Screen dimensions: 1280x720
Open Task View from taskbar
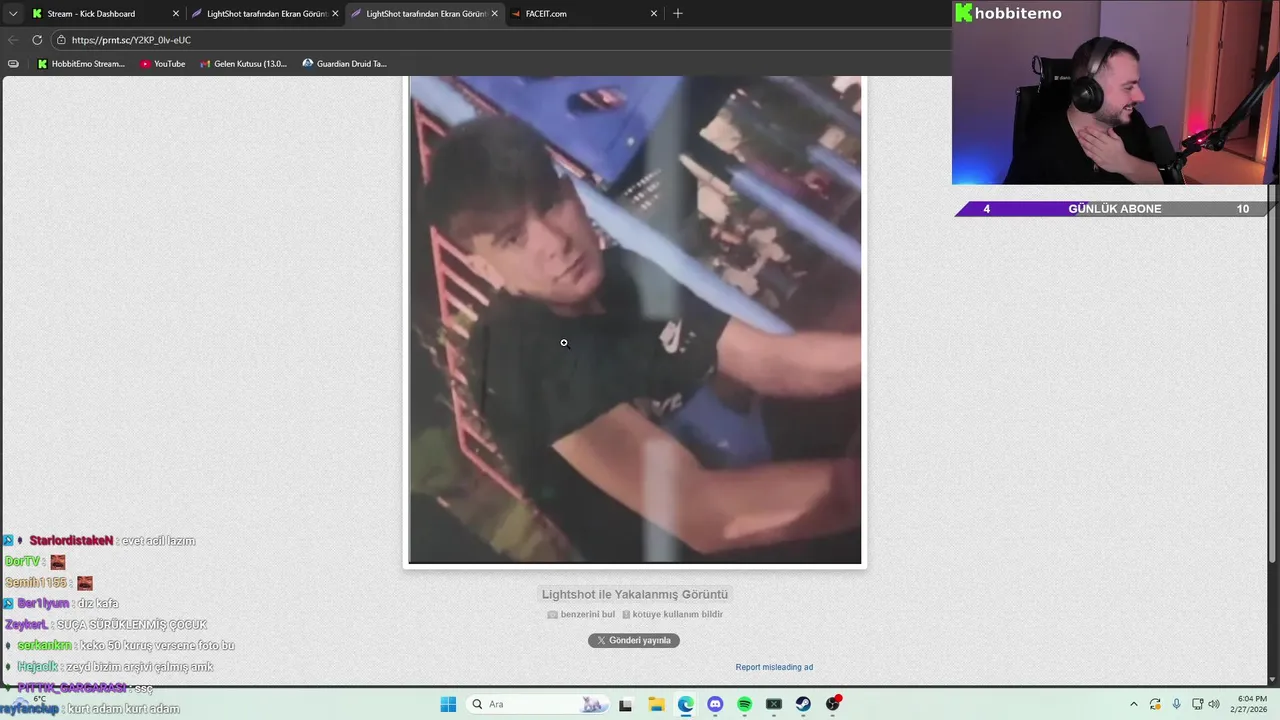click(x=625, y=704)
